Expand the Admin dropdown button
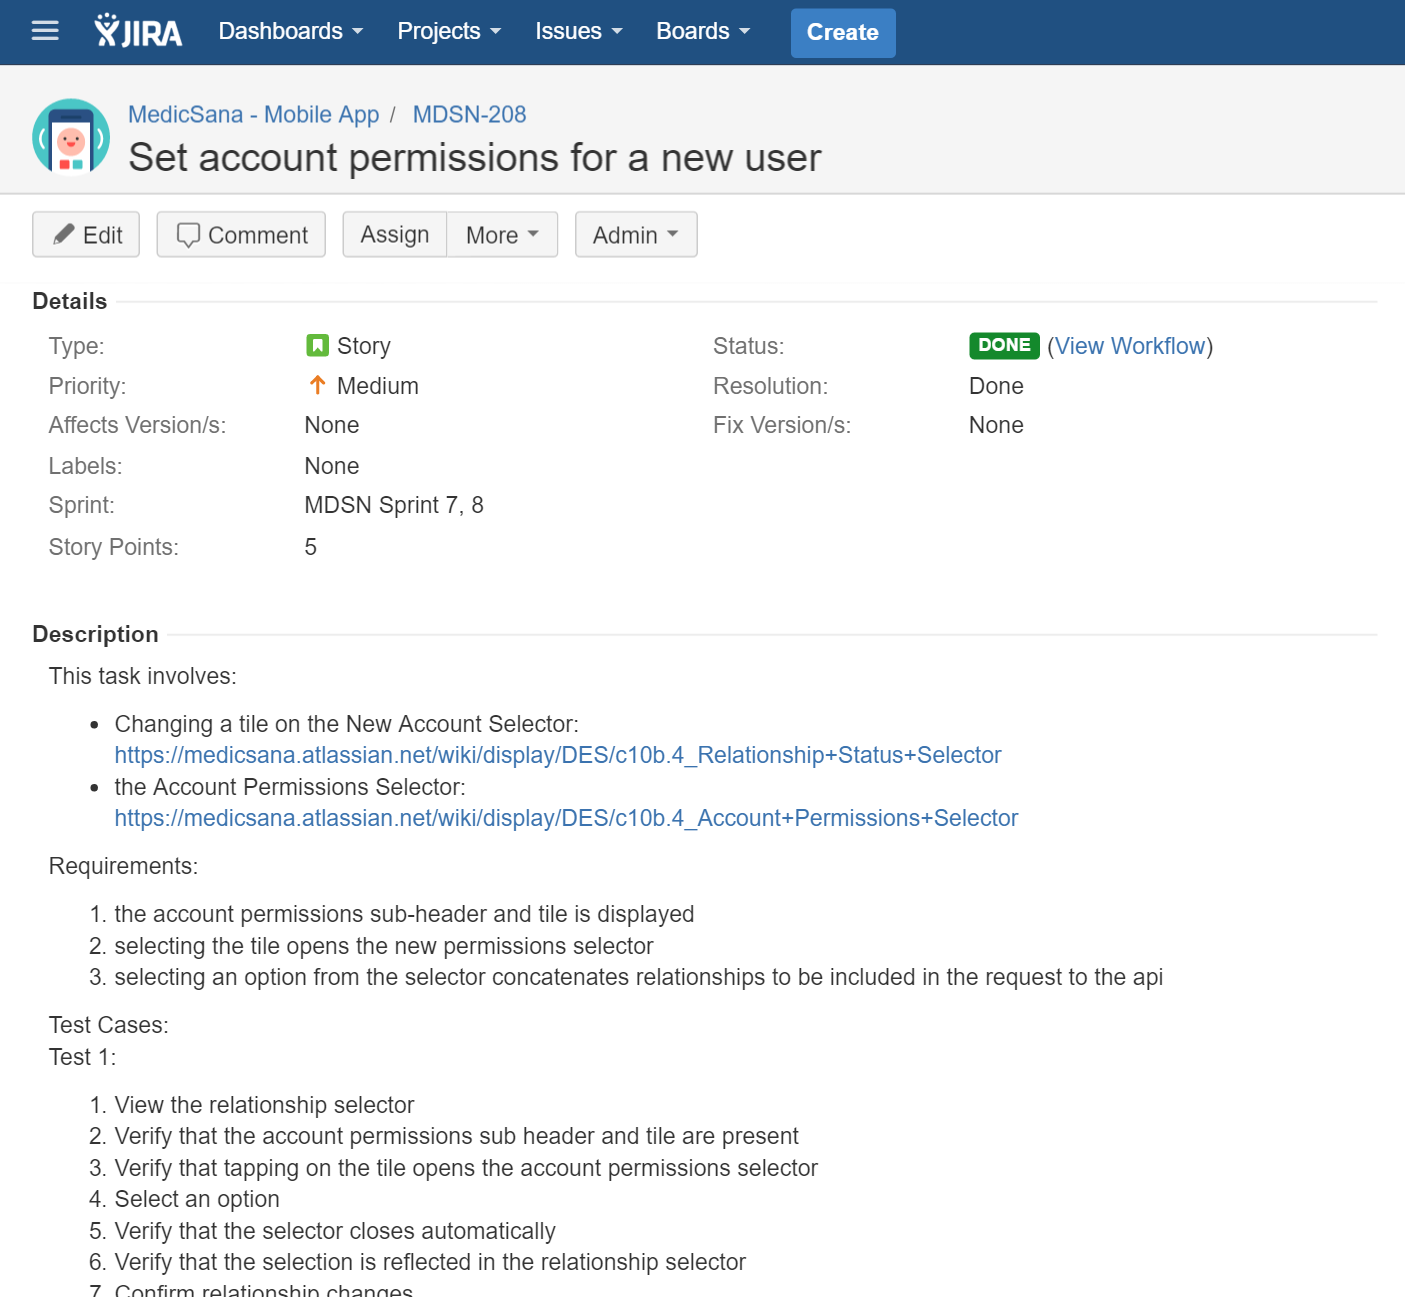The image size is (1405, 1297). (x=635, y=235)
